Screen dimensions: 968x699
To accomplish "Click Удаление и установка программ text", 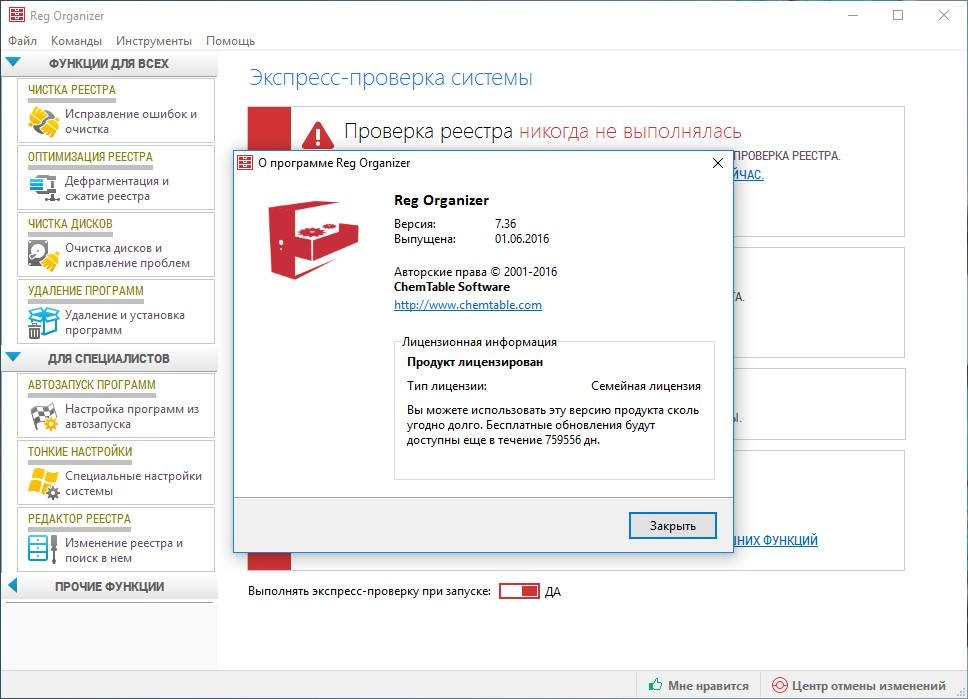I will [125, 322].
